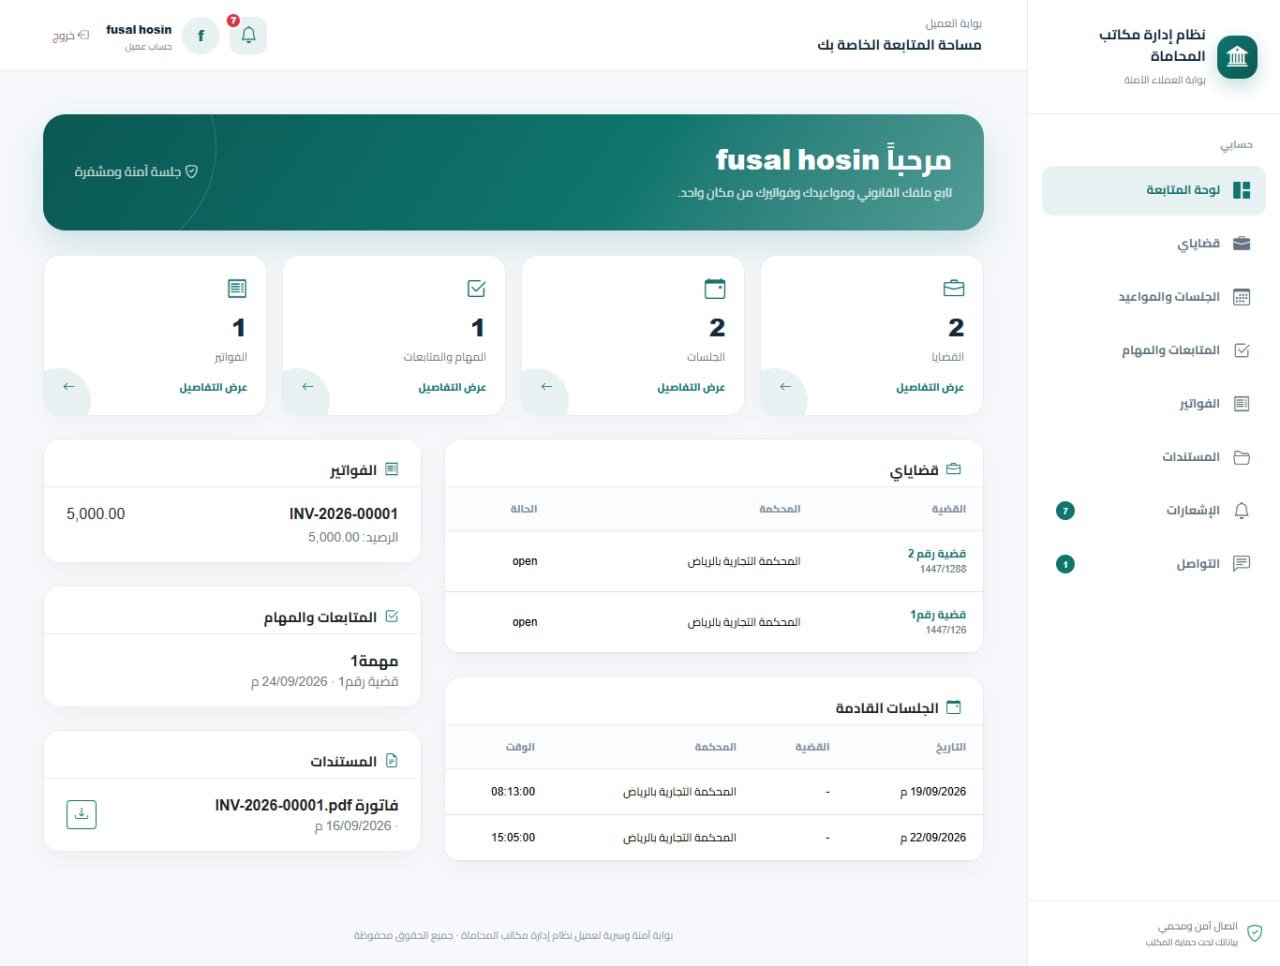Download the فاتورة INV-2026-00001.pdf document

(x=81, y=814)
